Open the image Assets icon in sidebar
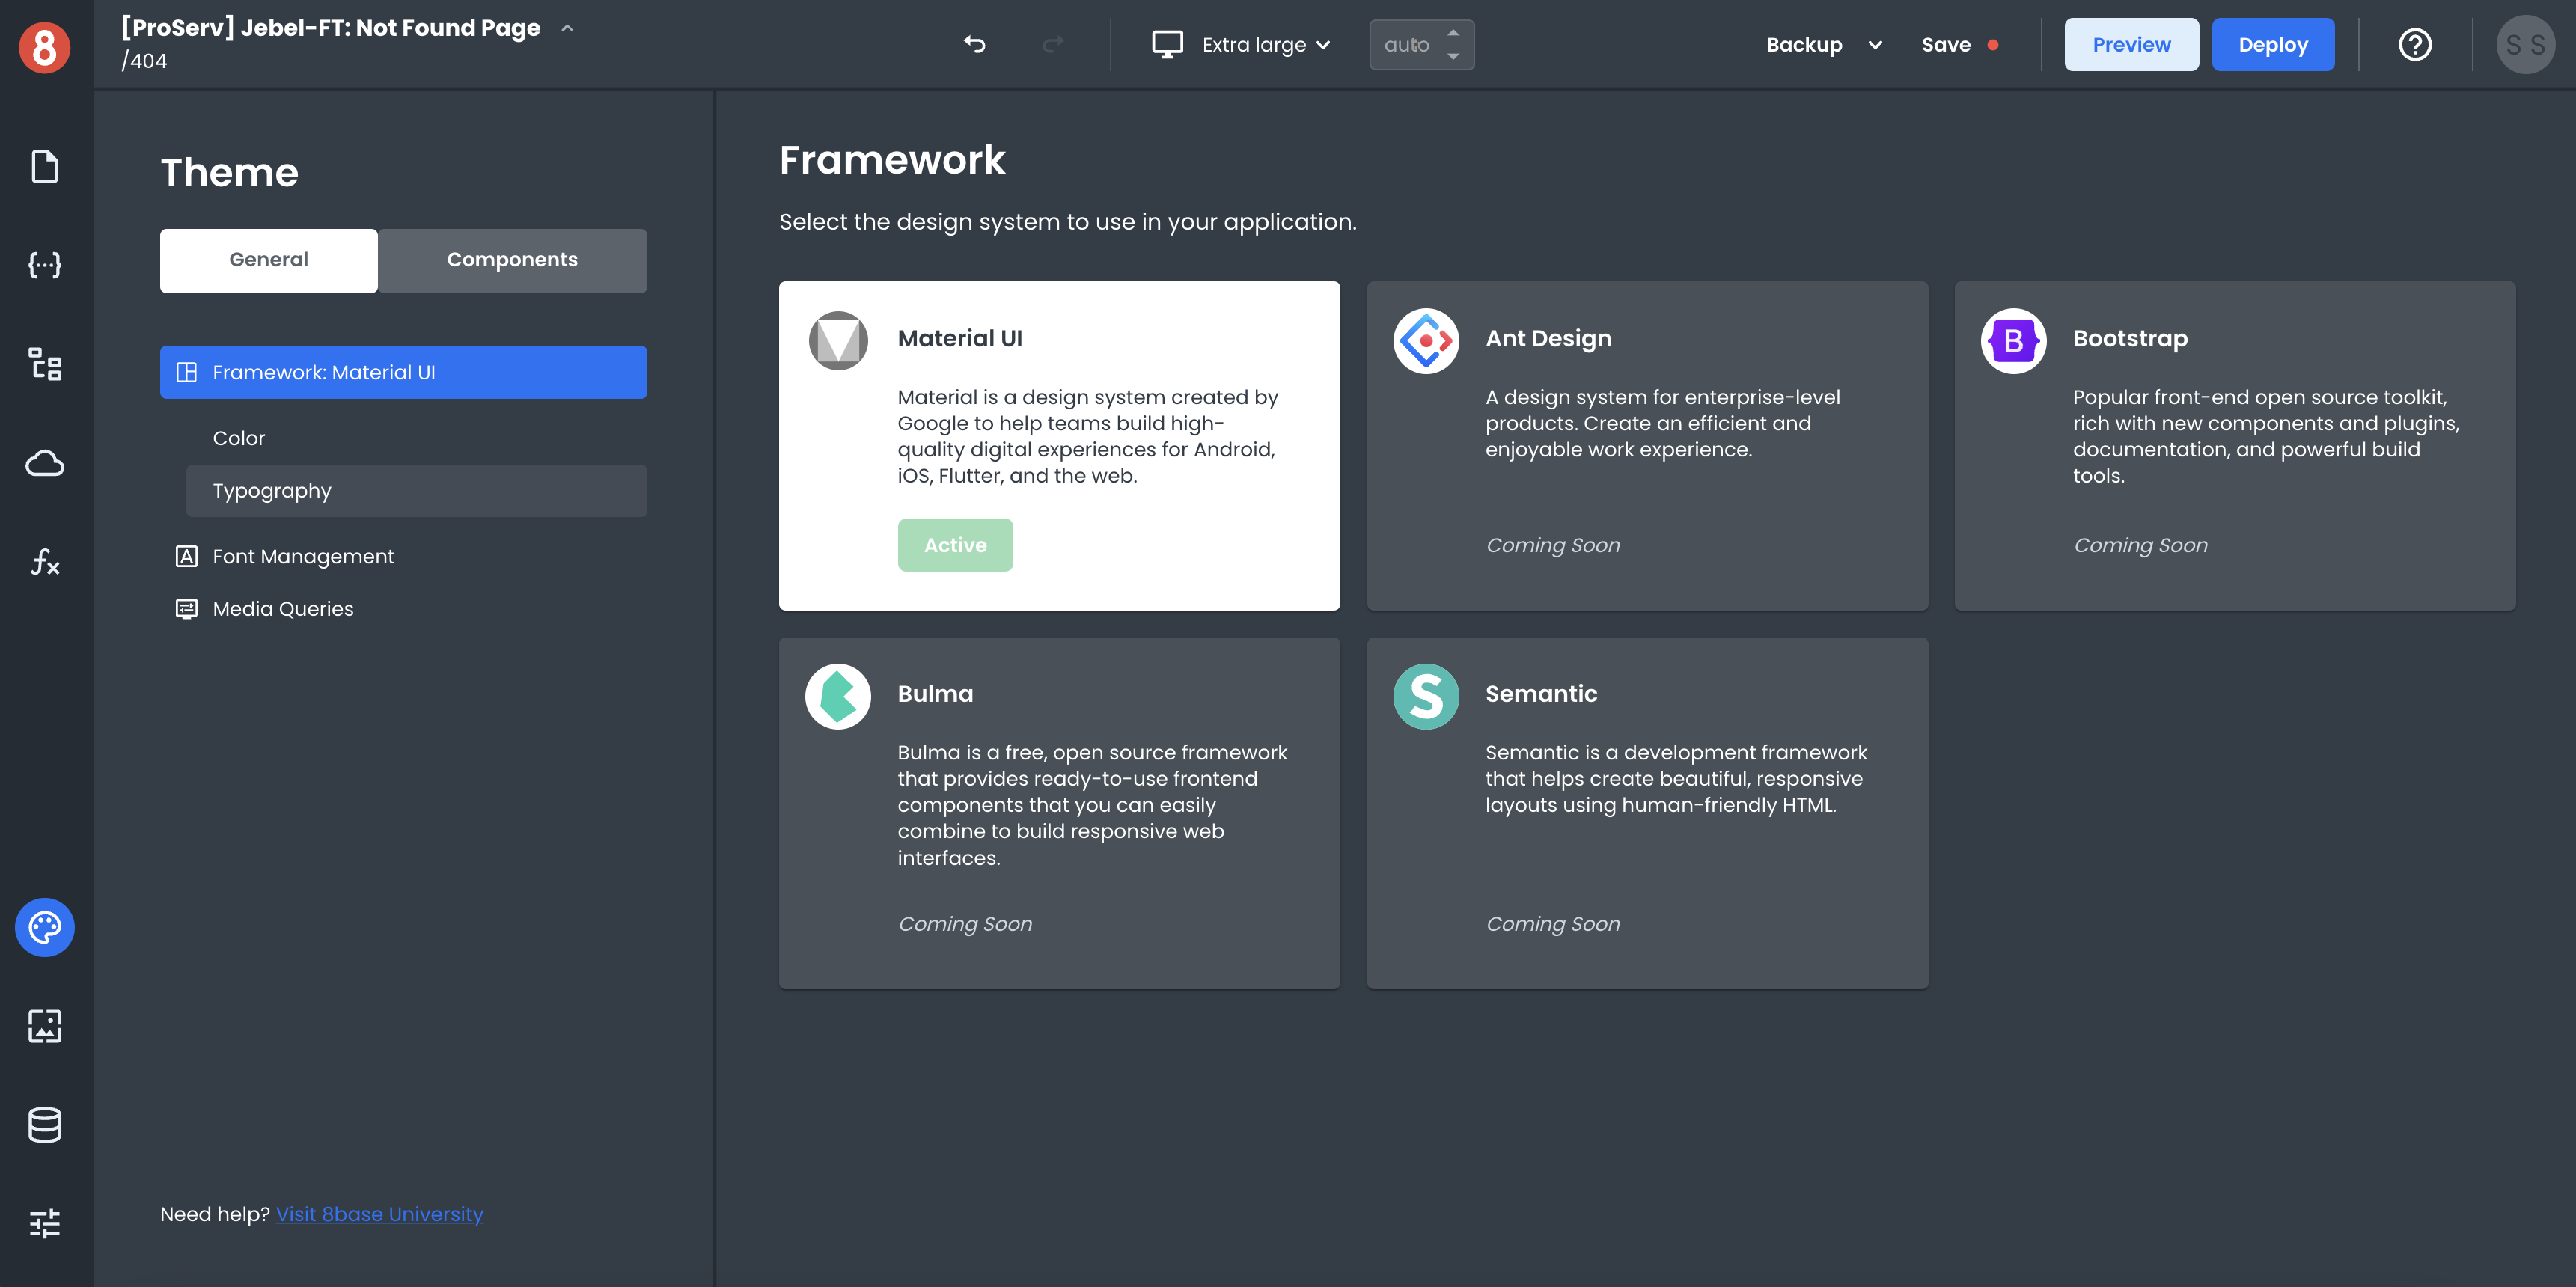The height and width of the screenshot is (1287, 2576). [x=44, y=1026]
